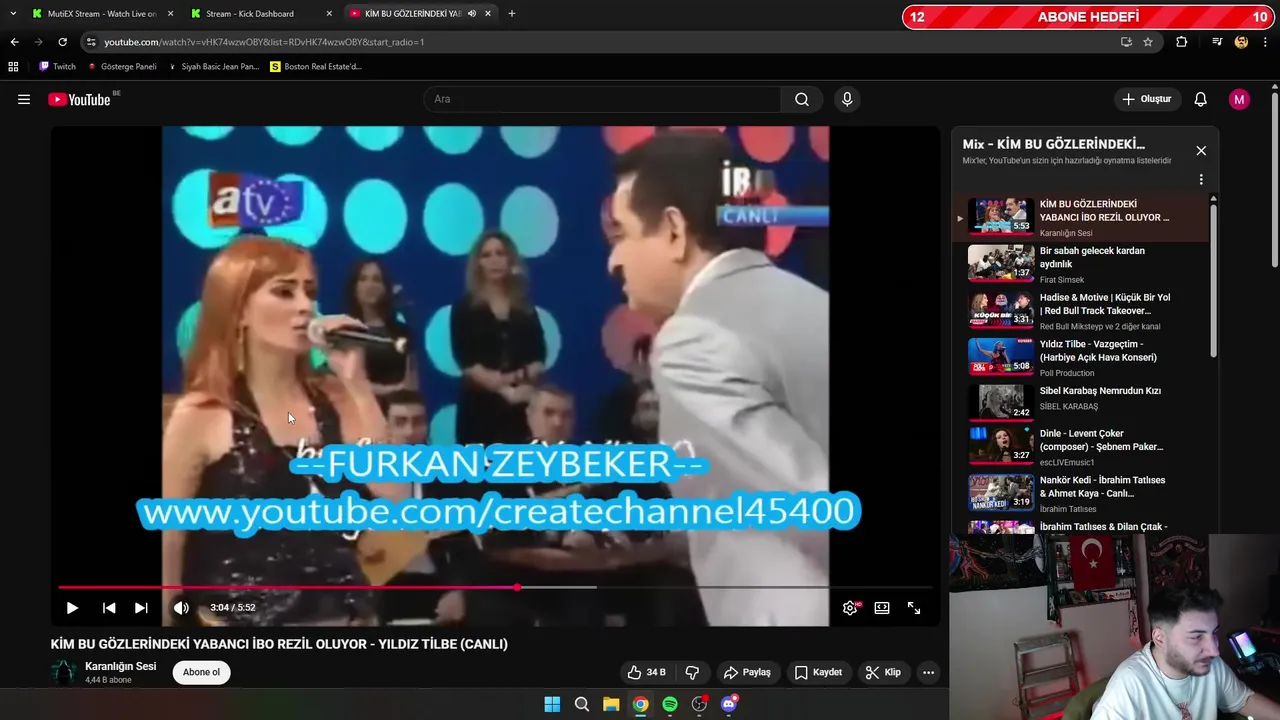Click the Oluştur create button

coord(1147,99)
